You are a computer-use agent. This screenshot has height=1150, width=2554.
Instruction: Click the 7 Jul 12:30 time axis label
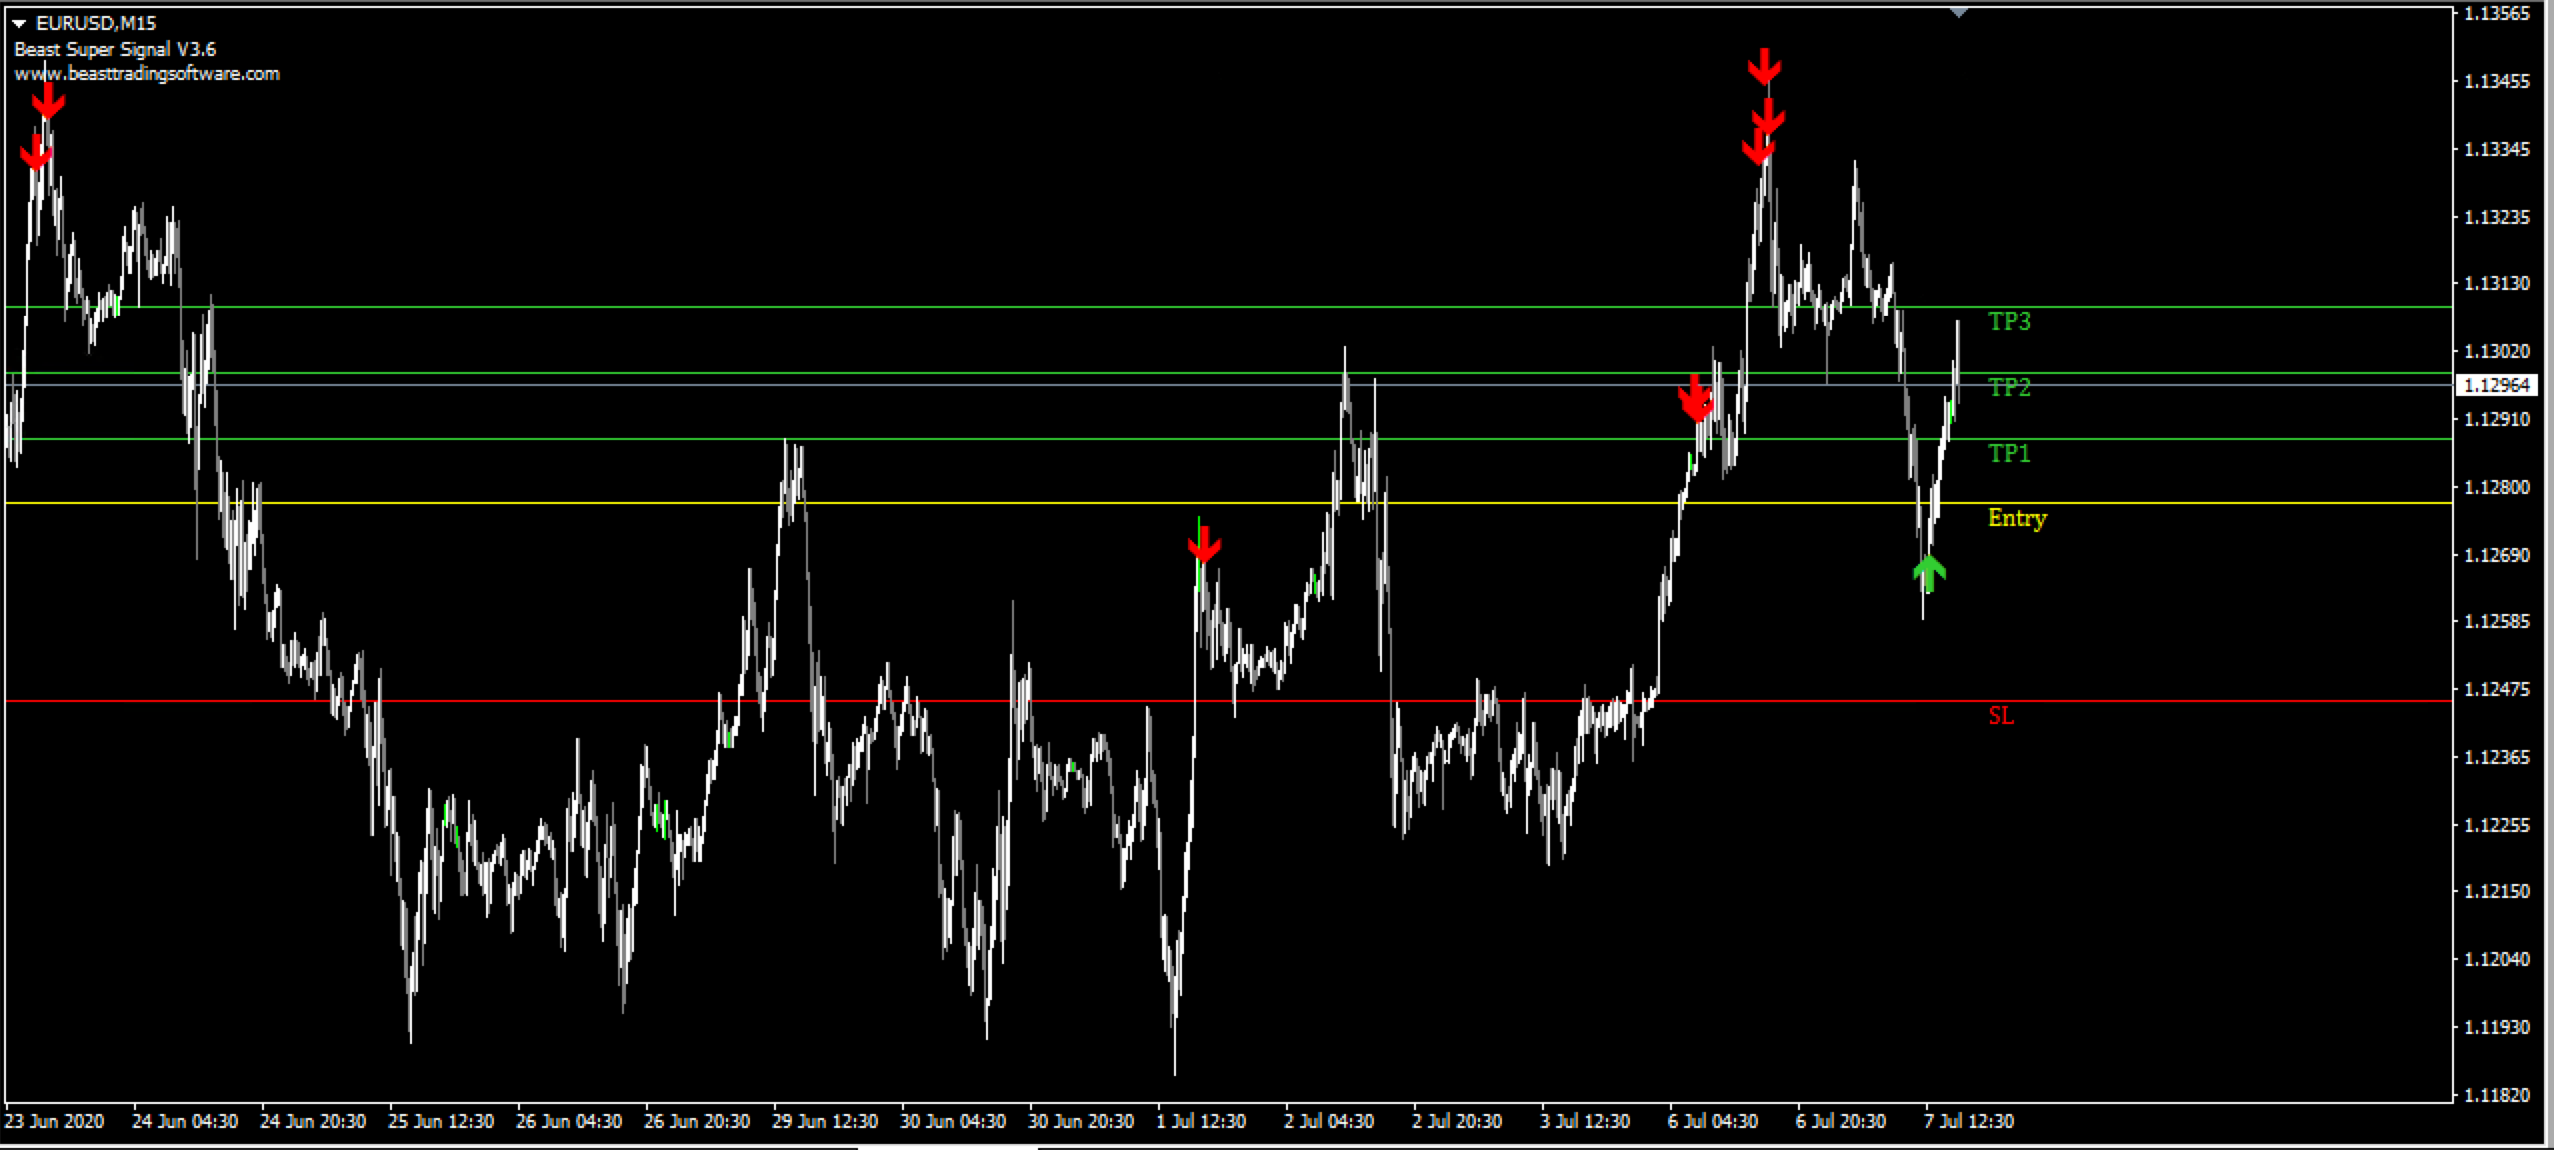tap(1968, 1121)
